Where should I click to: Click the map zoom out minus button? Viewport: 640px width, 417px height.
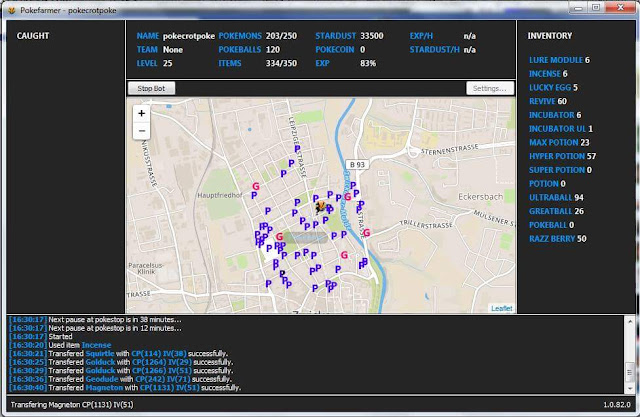click(142, 131)
